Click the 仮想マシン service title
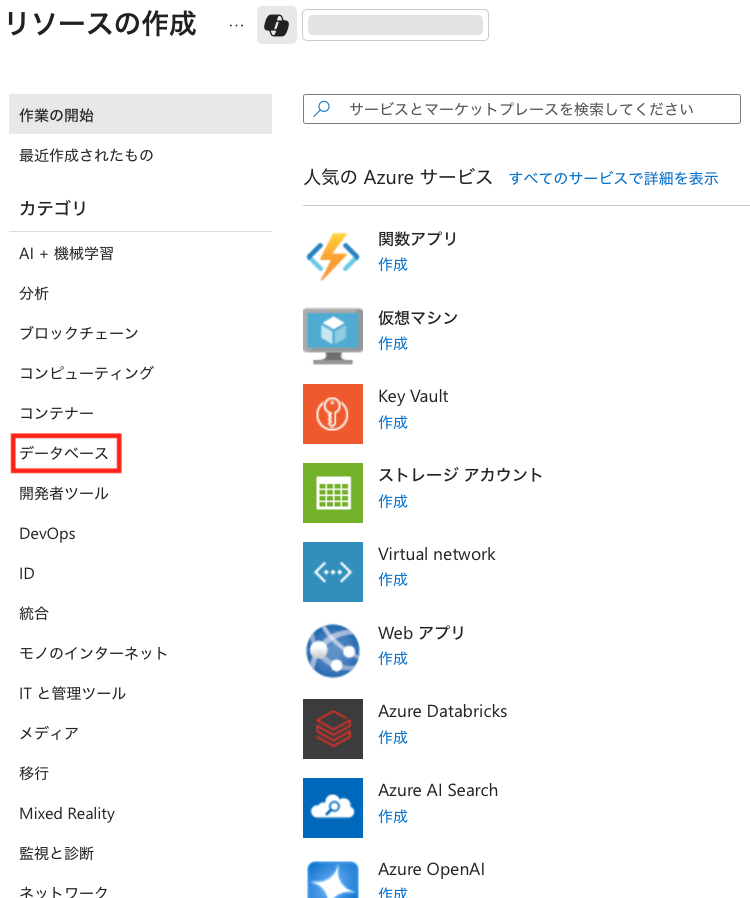Screen dimensions: 750x898 coord(418,317)
